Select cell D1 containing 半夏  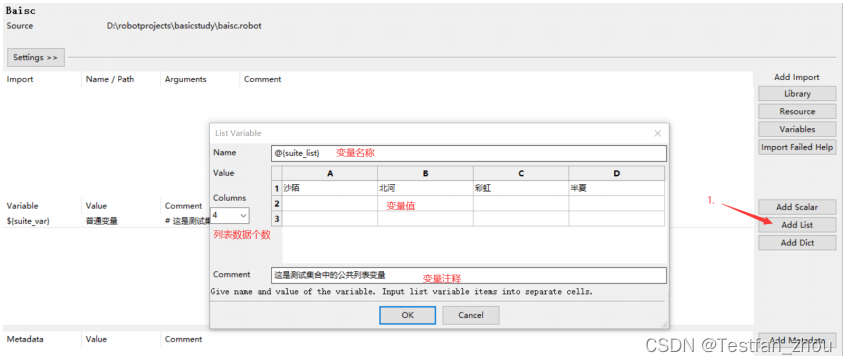tap(616, 188)
